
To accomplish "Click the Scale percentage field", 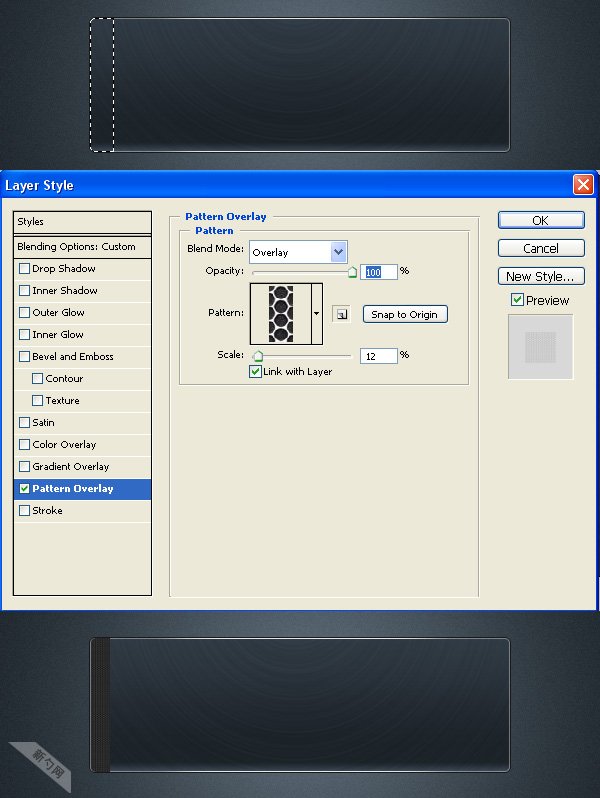I will (x=379, y=356).
